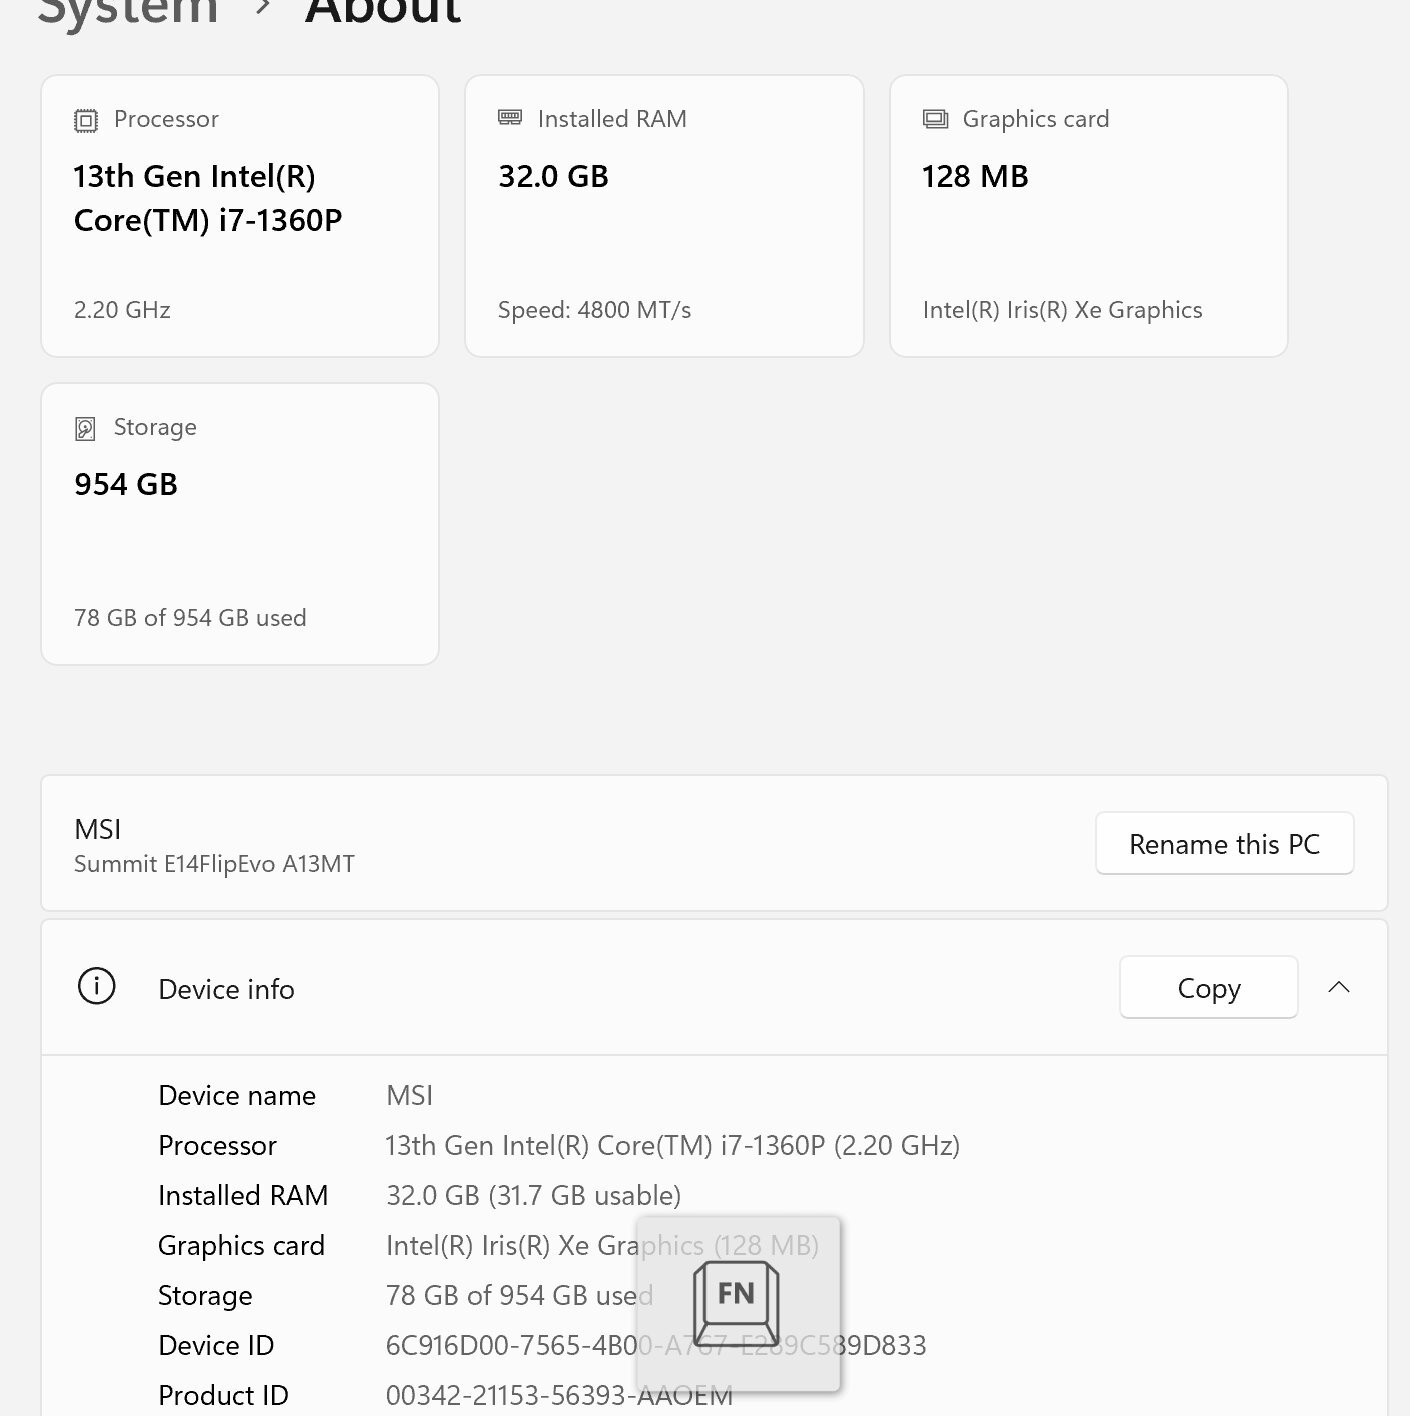Click the Processor row label in Device info
Image resolution: width=1410 pixels, height=1416 pixels.
tap(217, 1145)
